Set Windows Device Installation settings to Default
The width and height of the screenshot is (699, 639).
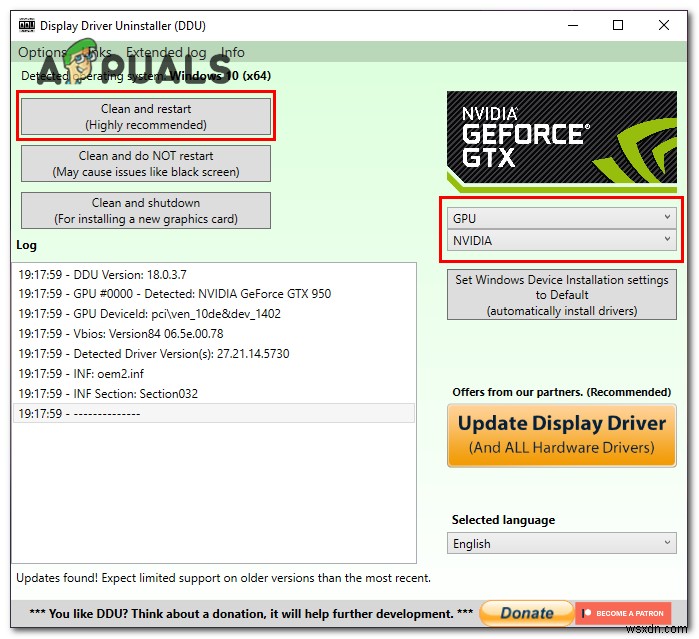pyautogui.click(x=561, y=295)
